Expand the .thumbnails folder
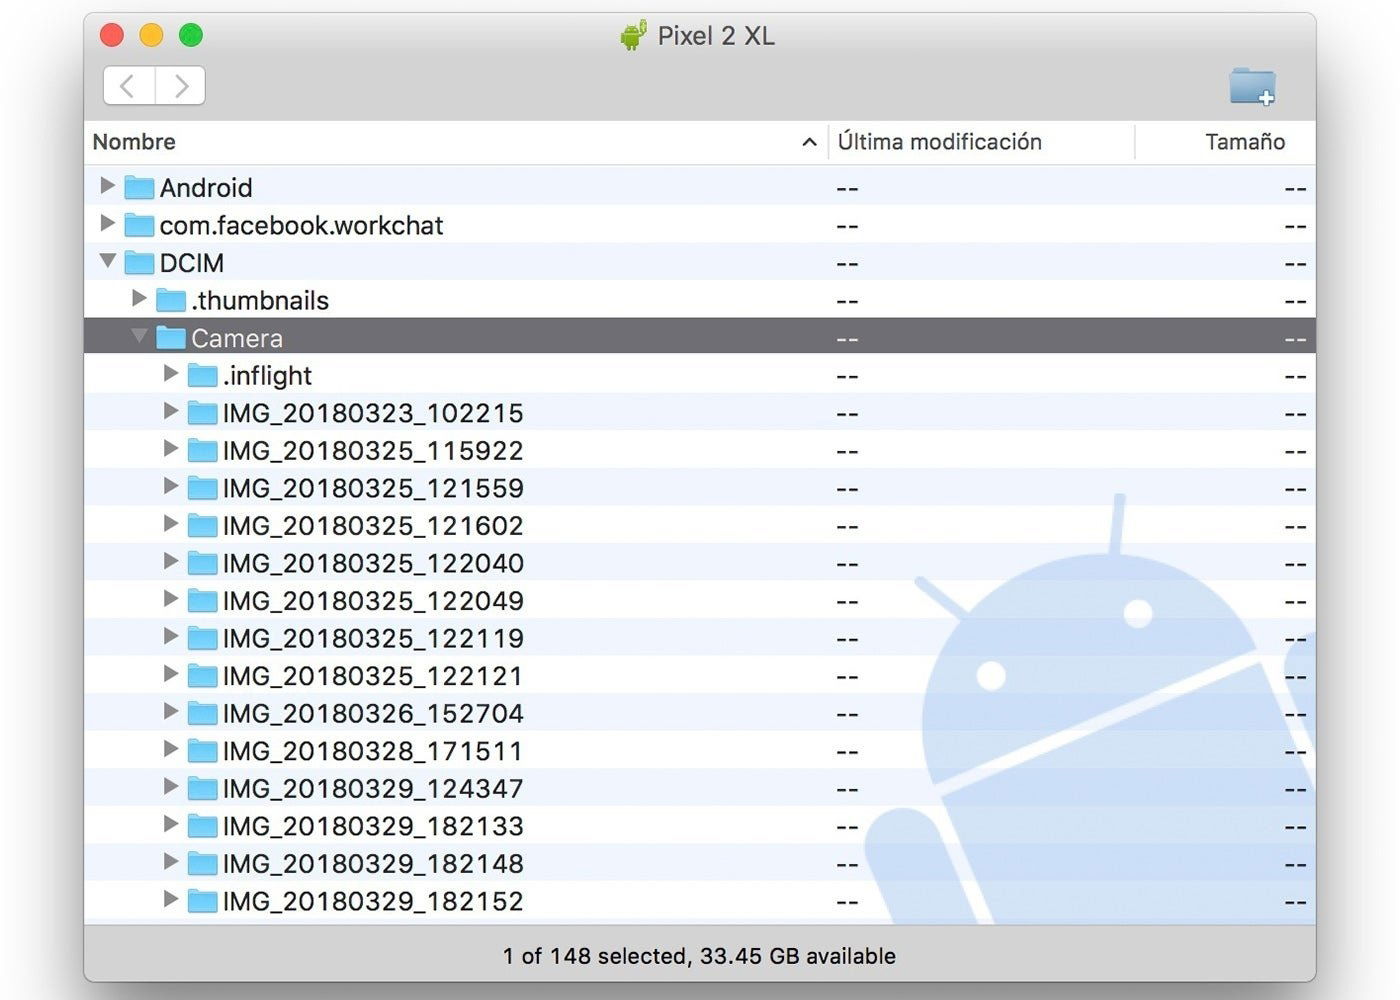Viewport: 1400px width, 1000px height. pos(139,299)
